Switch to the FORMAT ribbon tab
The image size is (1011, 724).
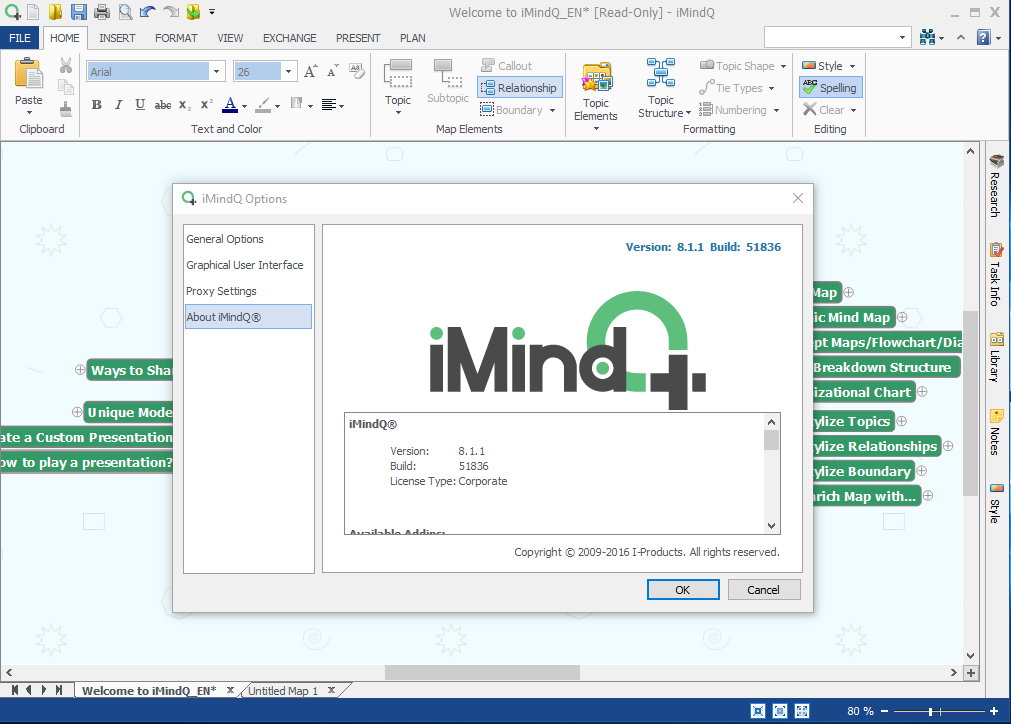coord(176,38)
